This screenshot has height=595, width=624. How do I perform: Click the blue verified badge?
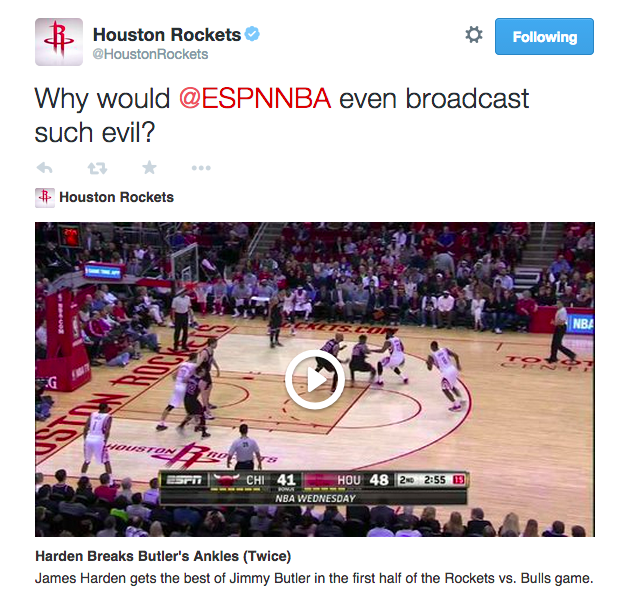click(252, 34)
